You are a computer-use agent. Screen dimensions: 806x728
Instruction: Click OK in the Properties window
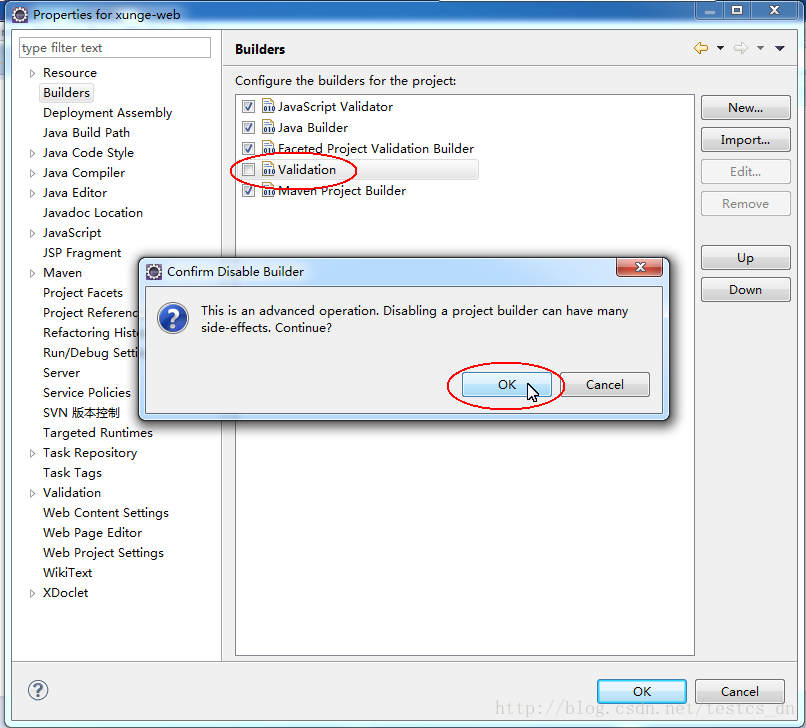click(642, 691)
